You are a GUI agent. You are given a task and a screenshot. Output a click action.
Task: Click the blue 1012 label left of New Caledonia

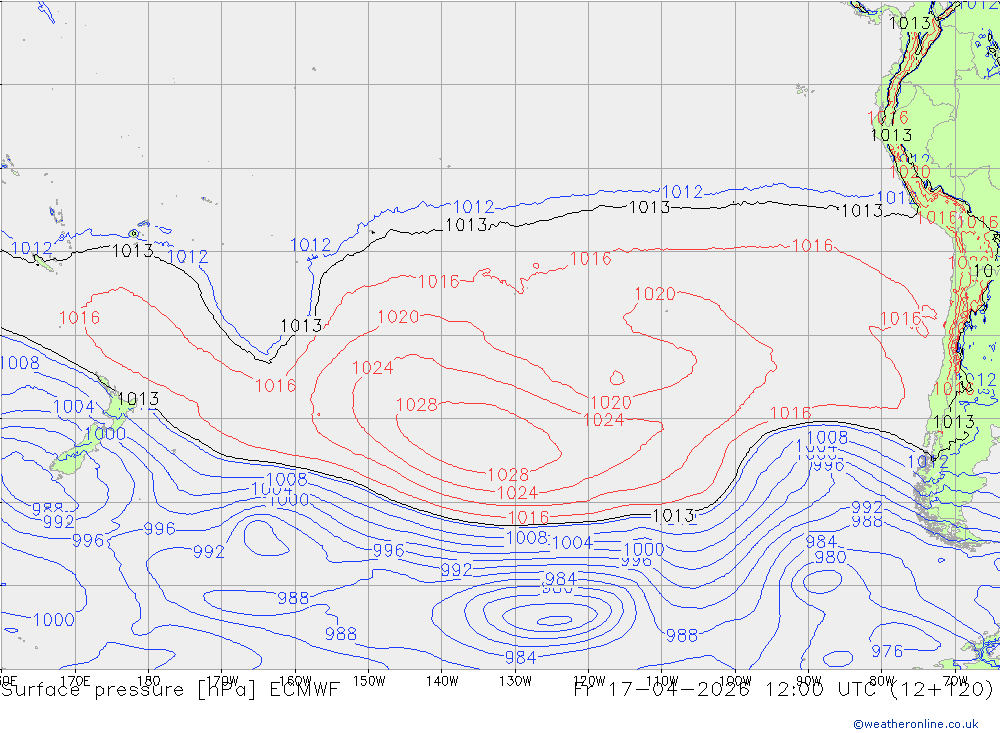(x=32, y=248)
